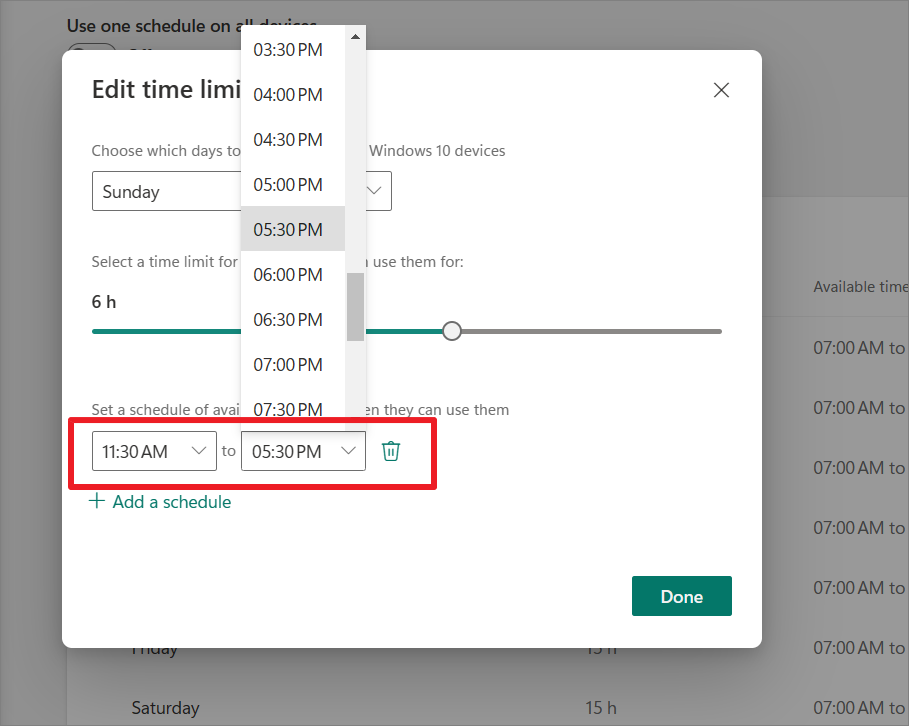909x726 pixels.
Task: Click the 6 h time limit slider handle
Action: 452,331
